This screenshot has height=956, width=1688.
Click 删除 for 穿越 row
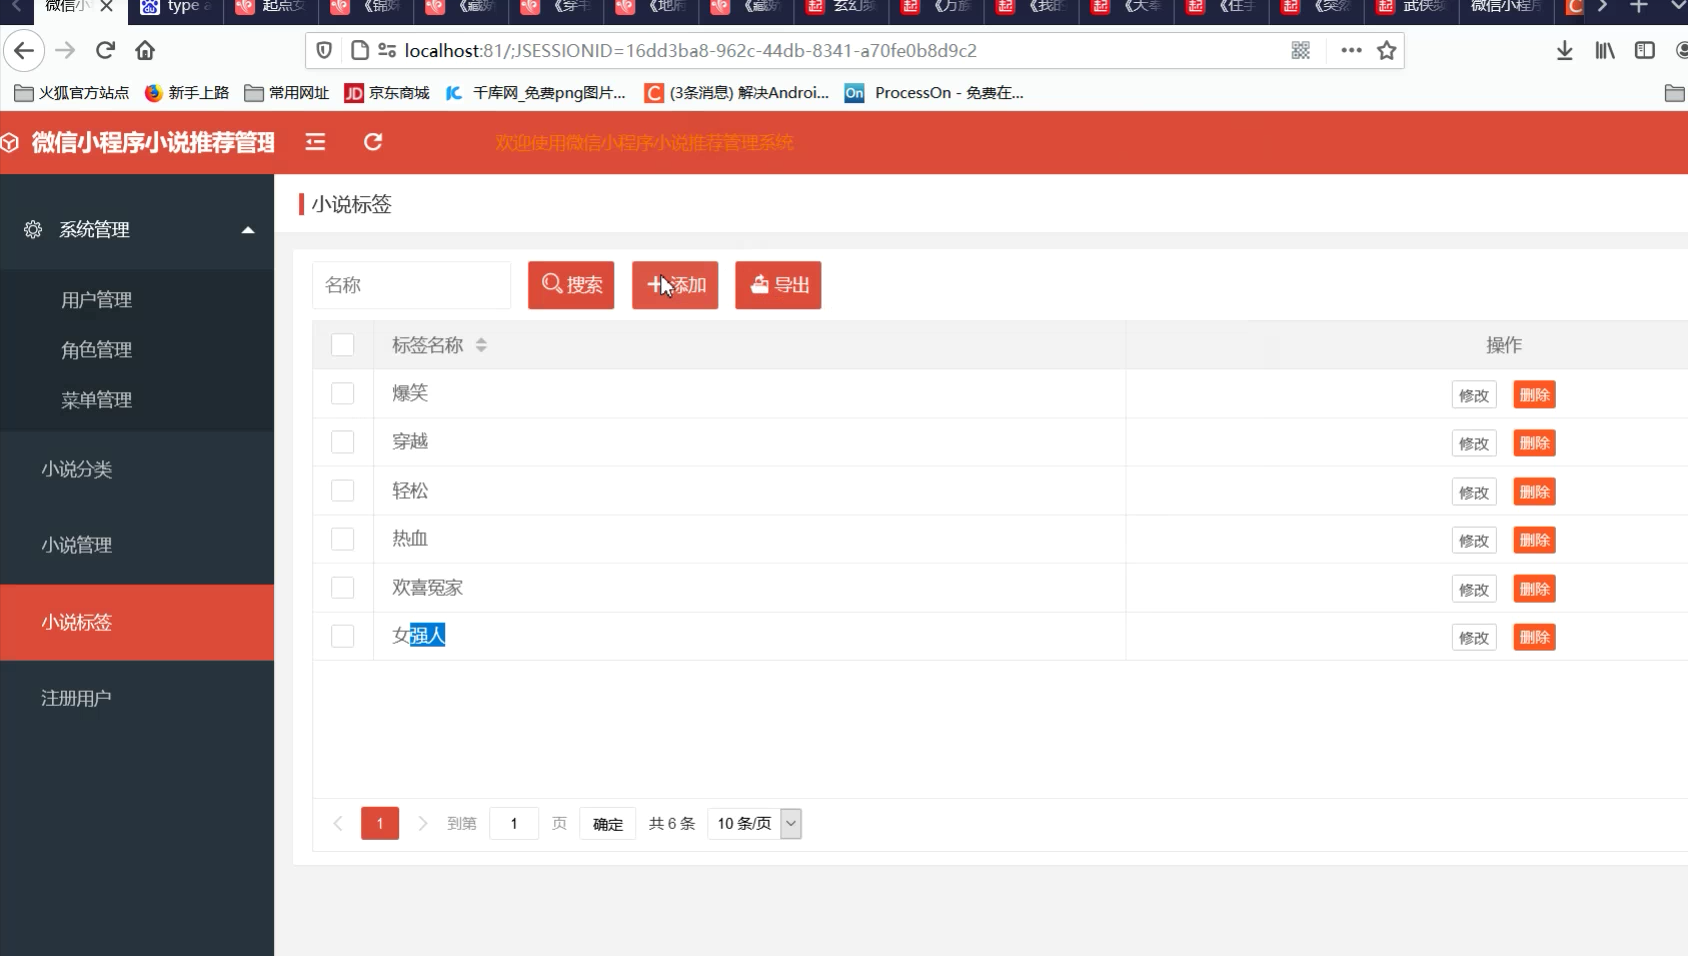[x=1534, y=443]
